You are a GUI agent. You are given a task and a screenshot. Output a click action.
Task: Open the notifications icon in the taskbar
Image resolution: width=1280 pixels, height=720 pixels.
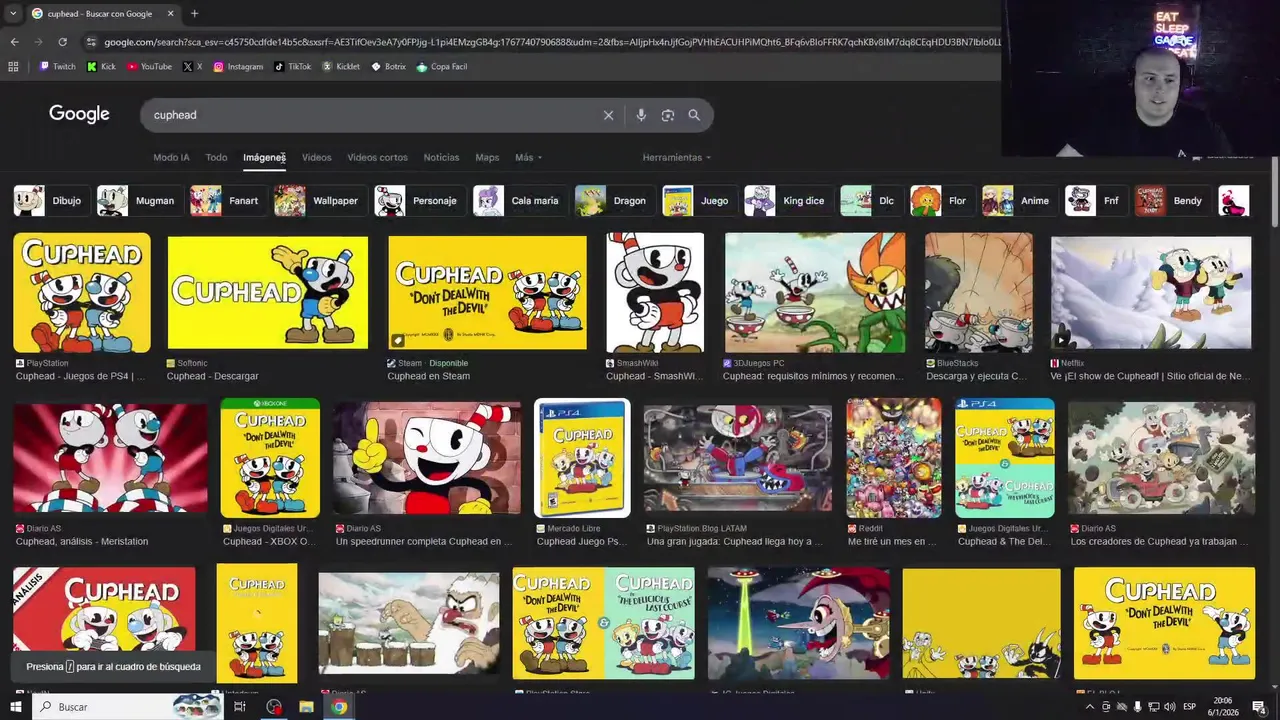pyautogui.click(x=1259, y=707)
